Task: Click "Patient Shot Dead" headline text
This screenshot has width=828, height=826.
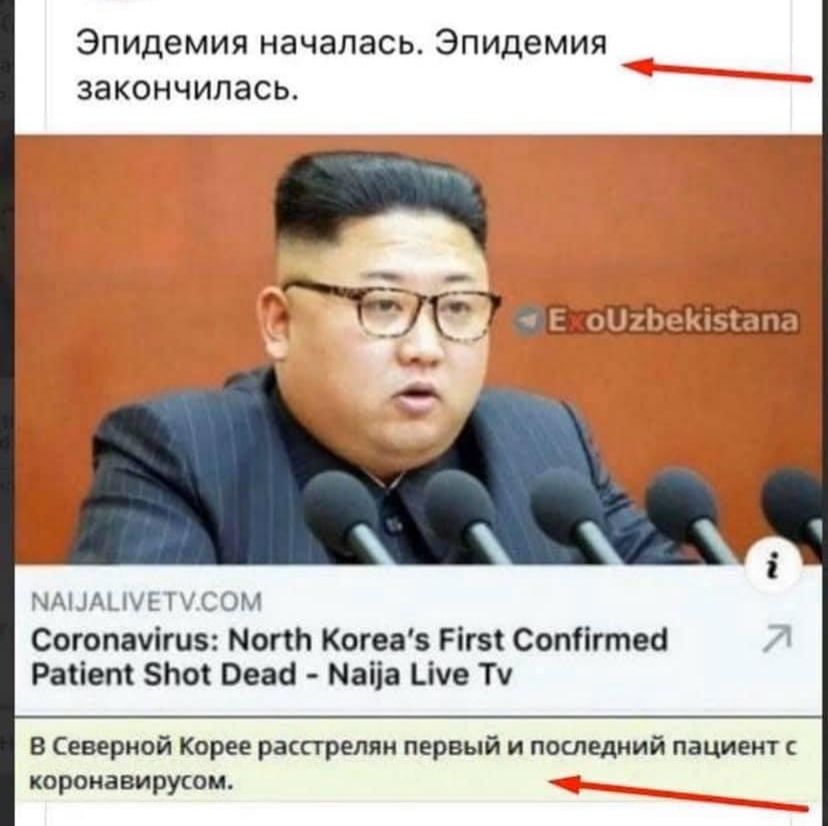Action: pyautogui.click(x=172, y=674)
